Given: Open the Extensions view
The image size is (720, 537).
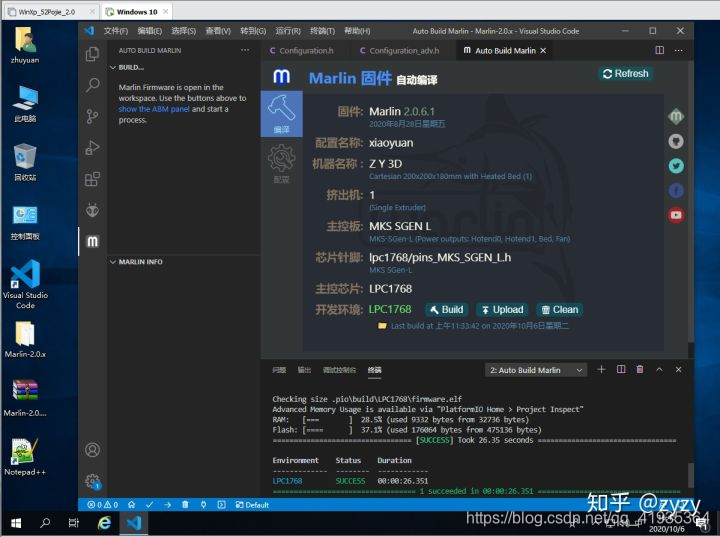Looking at the screenshot, I should tap(92, 179).
